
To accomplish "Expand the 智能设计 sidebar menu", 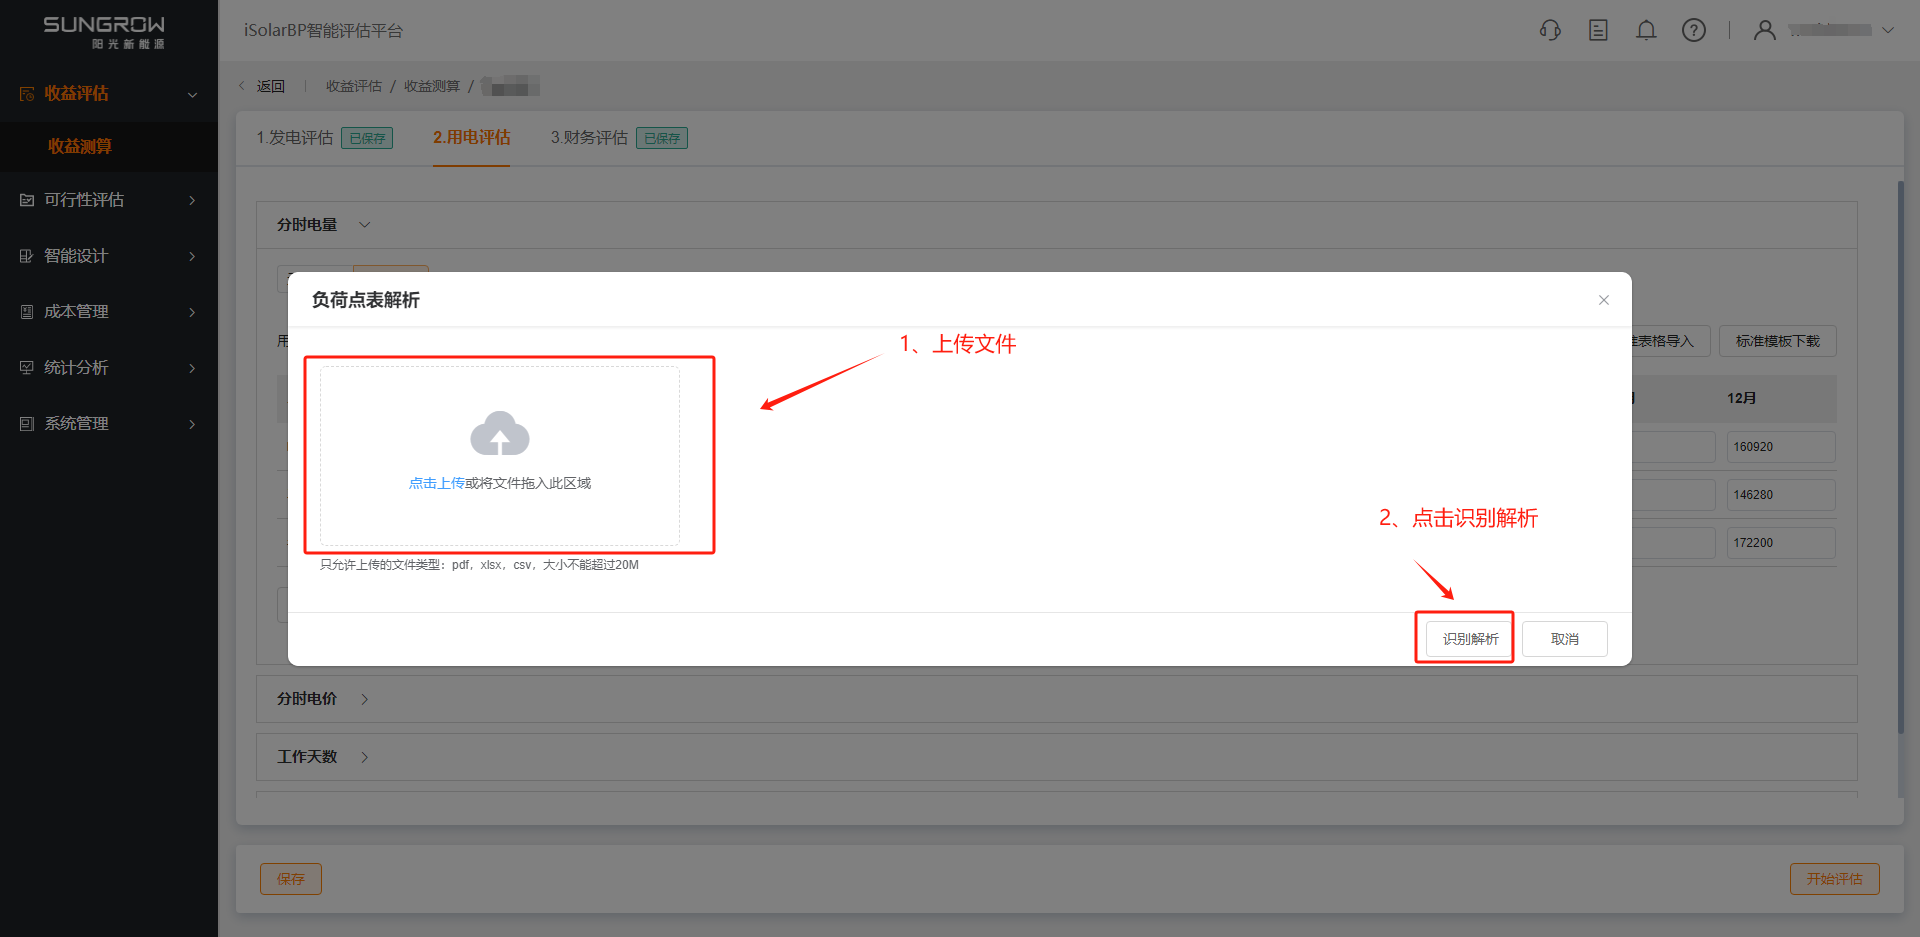I will point(108,256).
